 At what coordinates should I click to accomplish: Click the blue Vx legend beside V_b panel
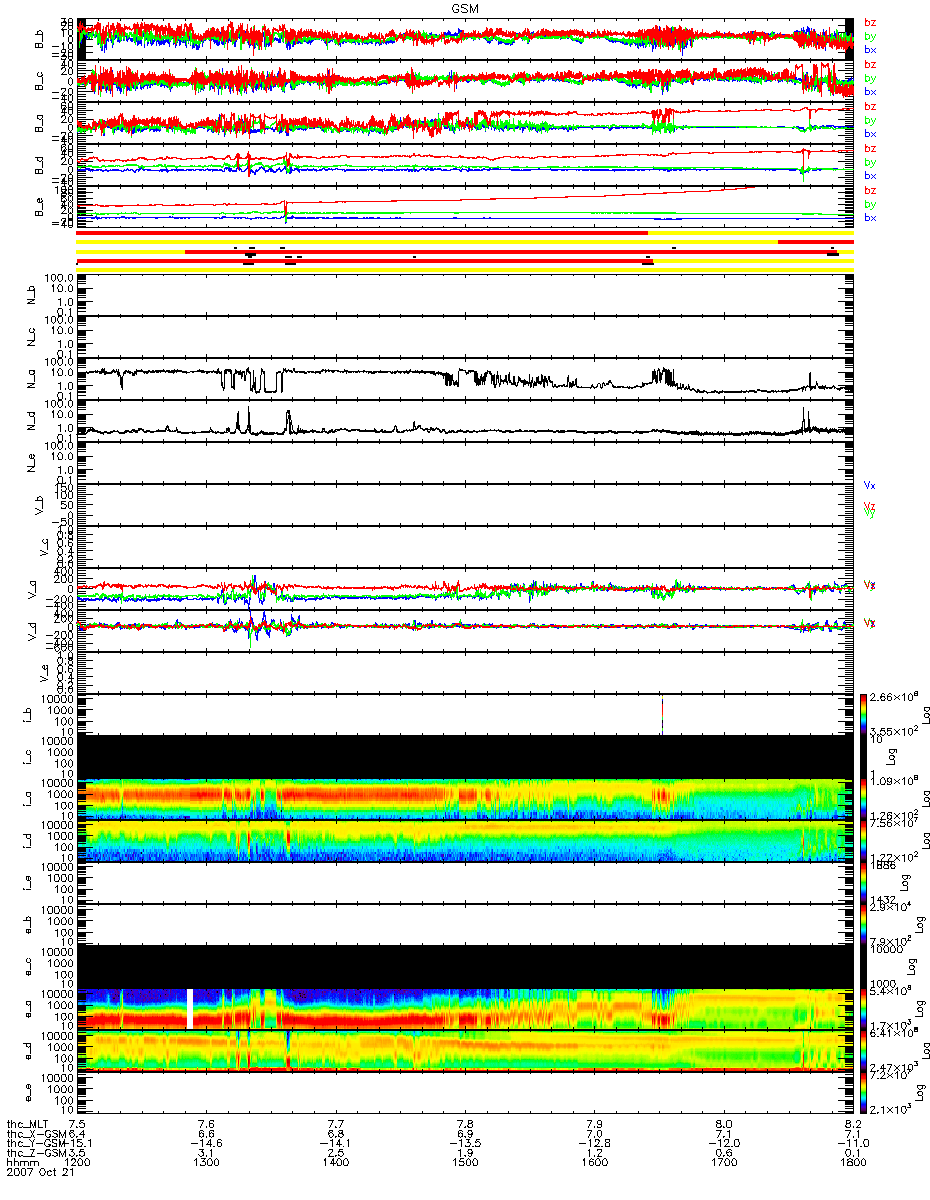click(869, 484)
